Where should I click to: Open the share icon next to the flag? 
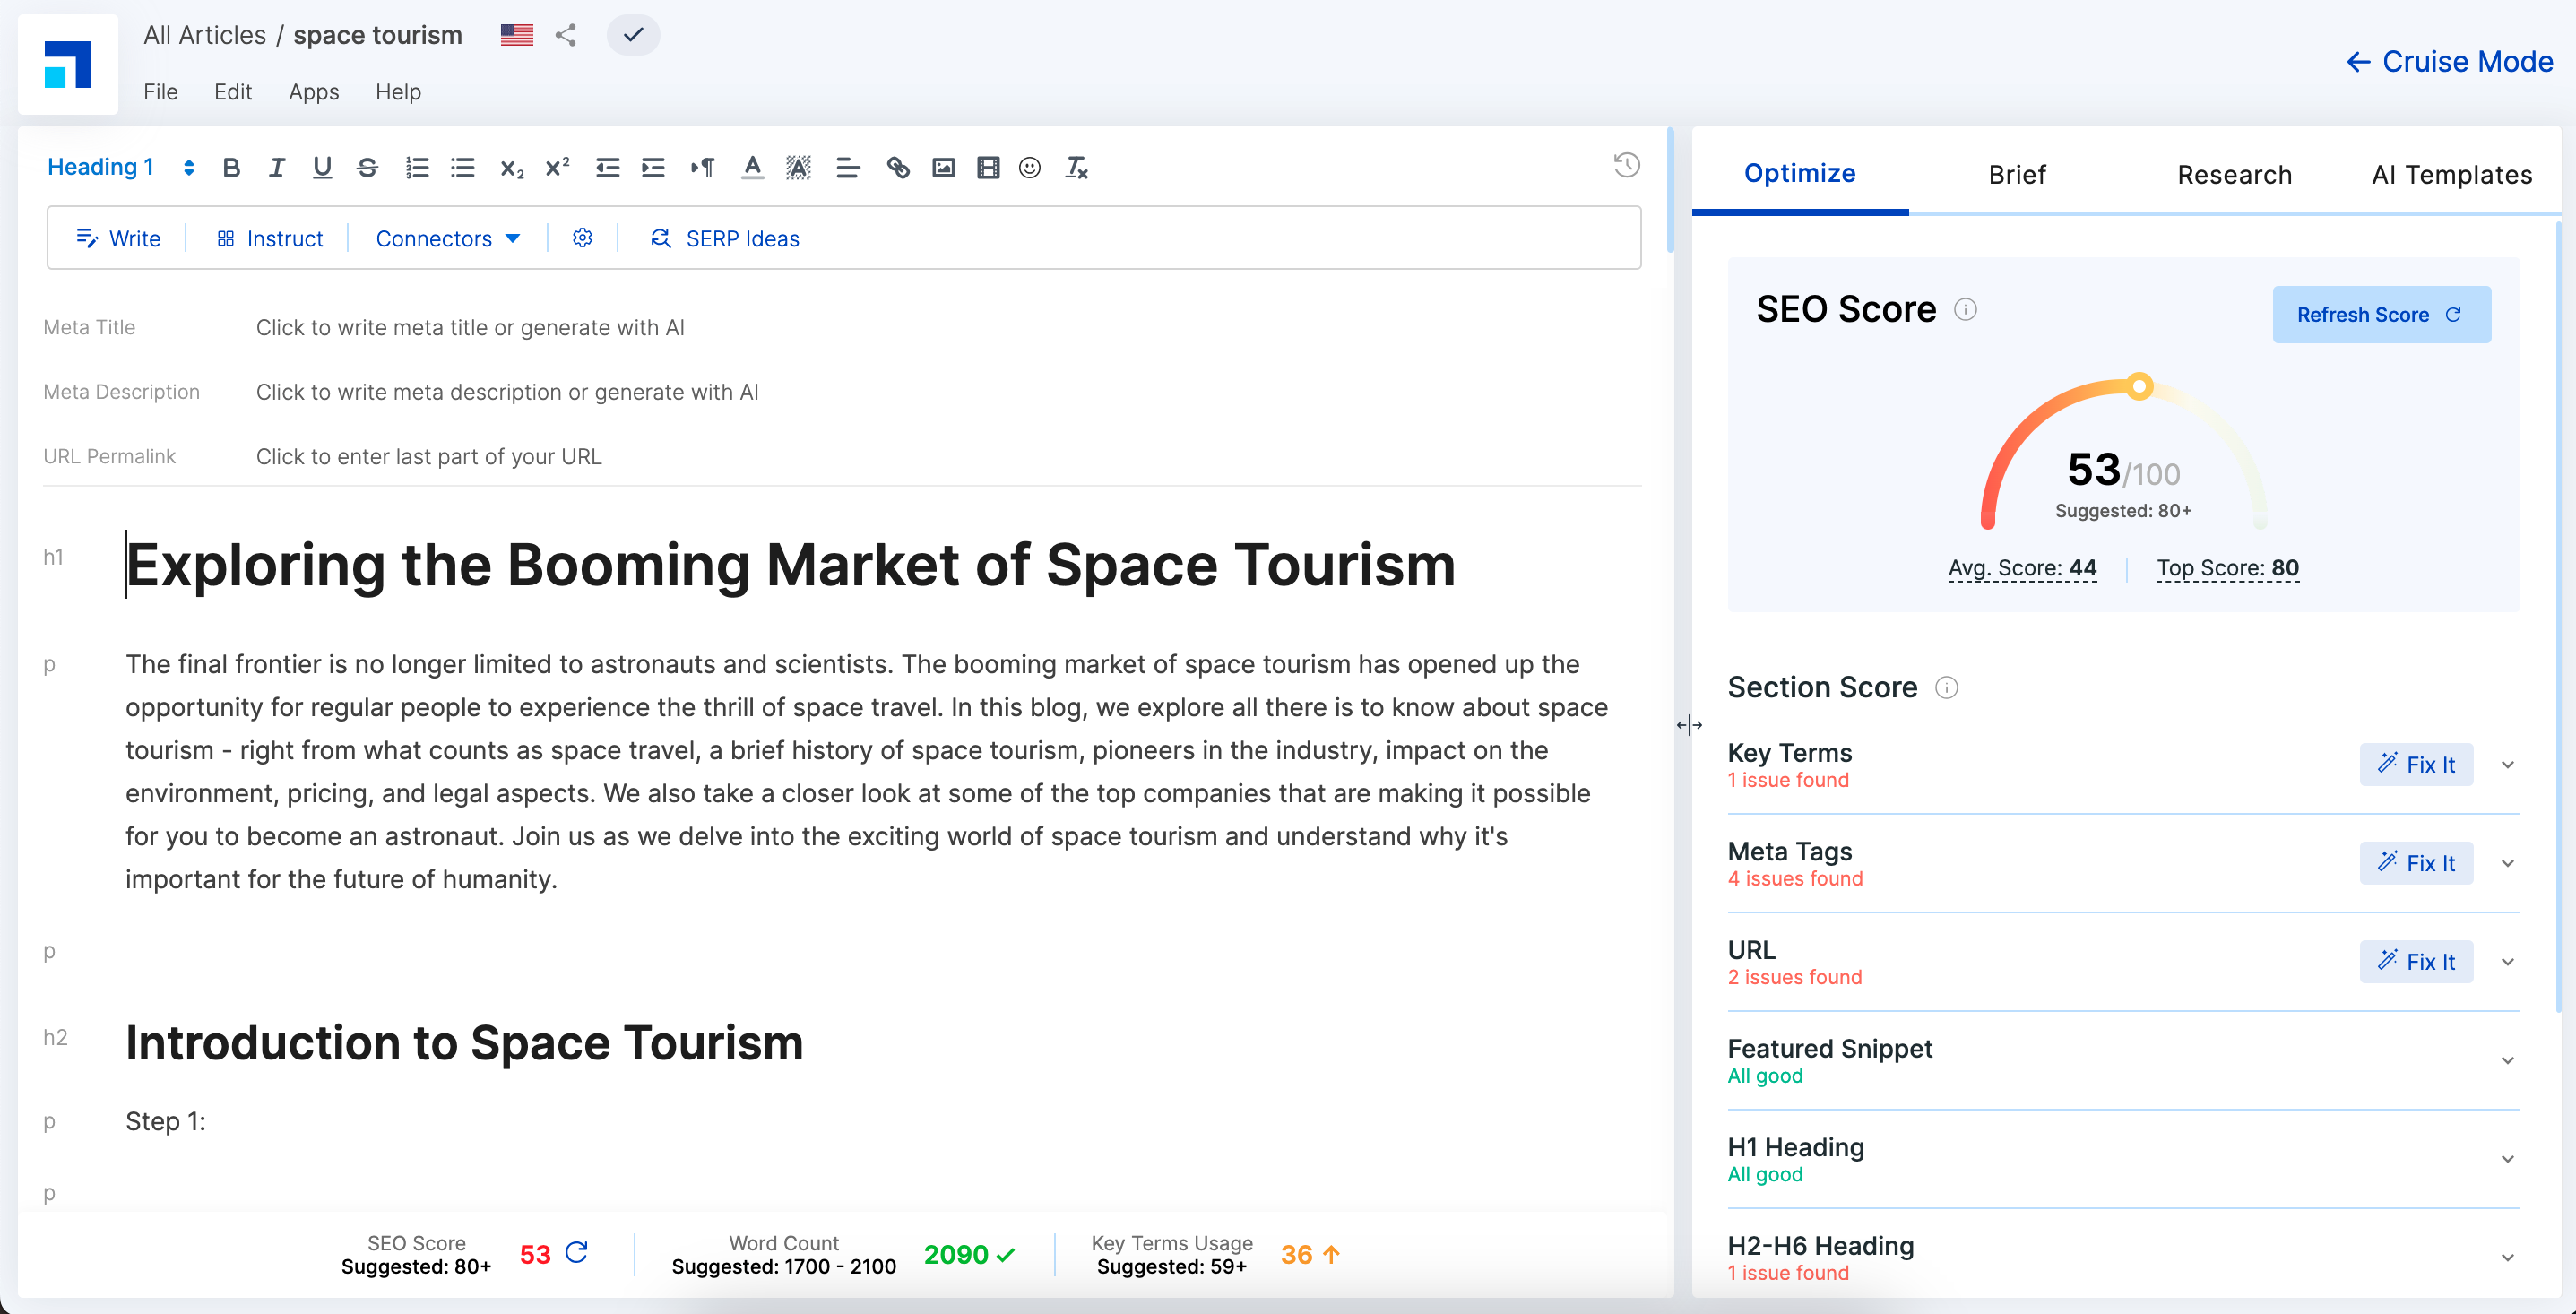coord(566,35)
